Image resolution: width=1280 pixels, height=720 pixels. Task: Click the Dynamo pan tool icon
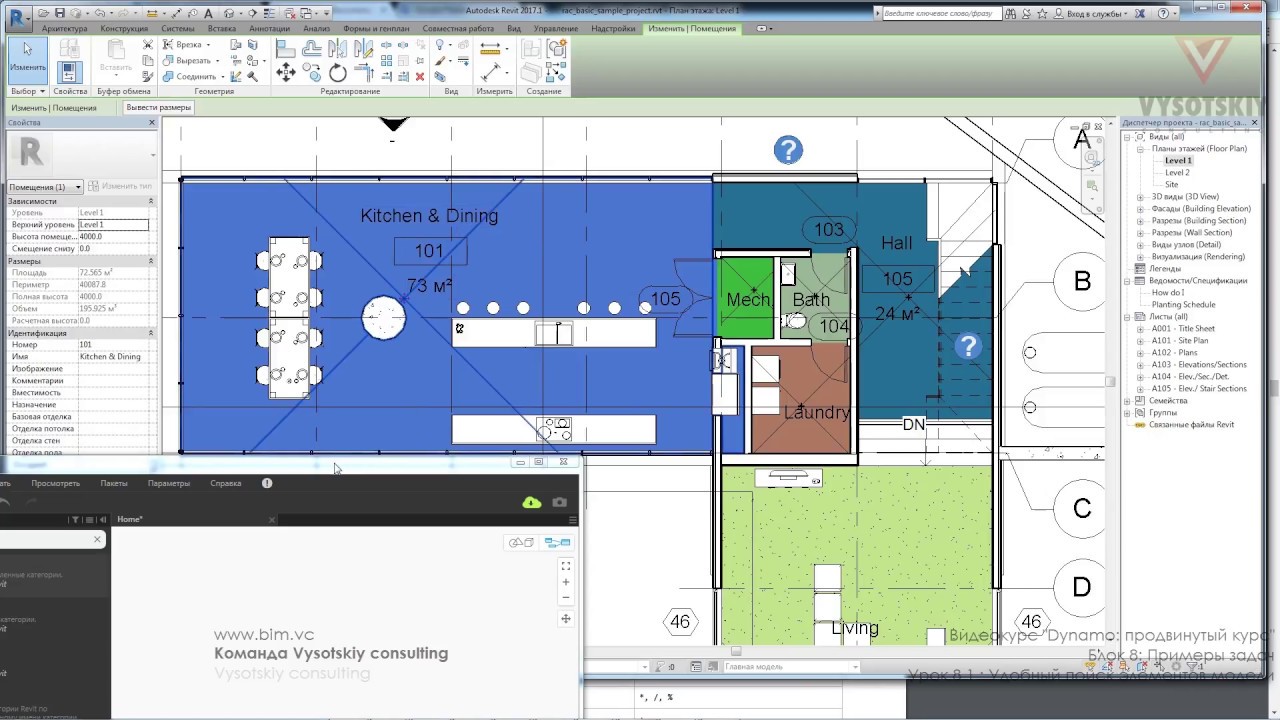tap(566, 619)
